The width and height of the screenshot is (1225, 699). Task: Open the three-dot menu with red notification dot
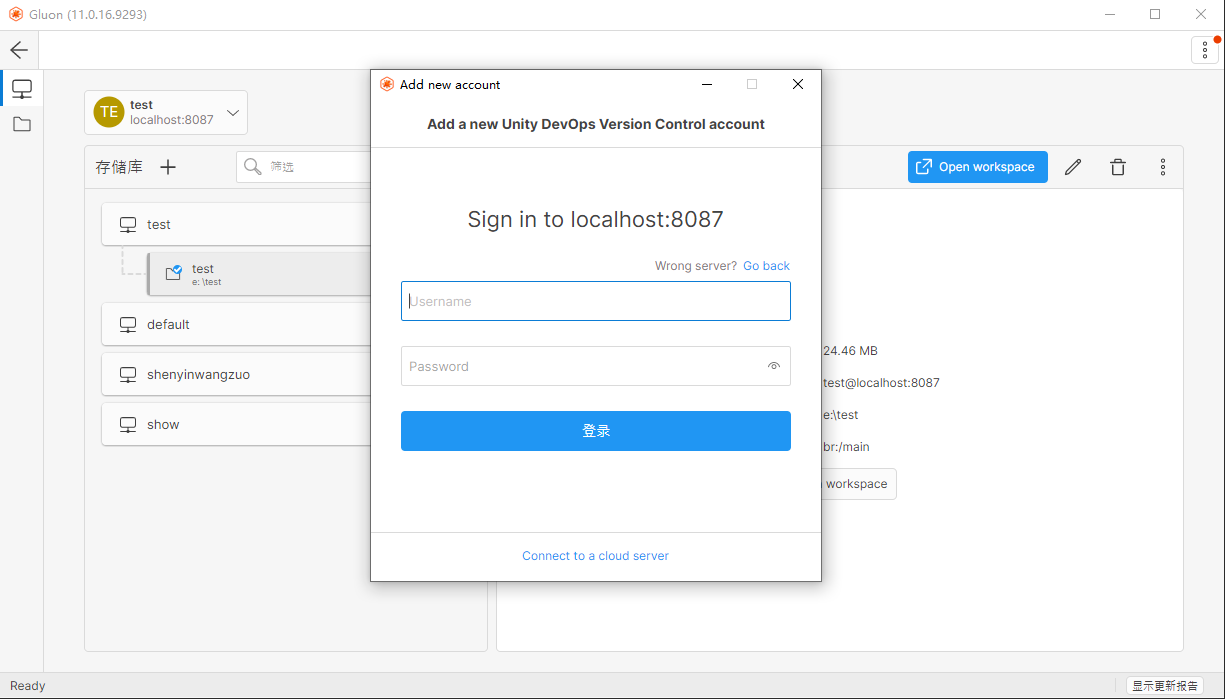click(x=1205, y=50)
